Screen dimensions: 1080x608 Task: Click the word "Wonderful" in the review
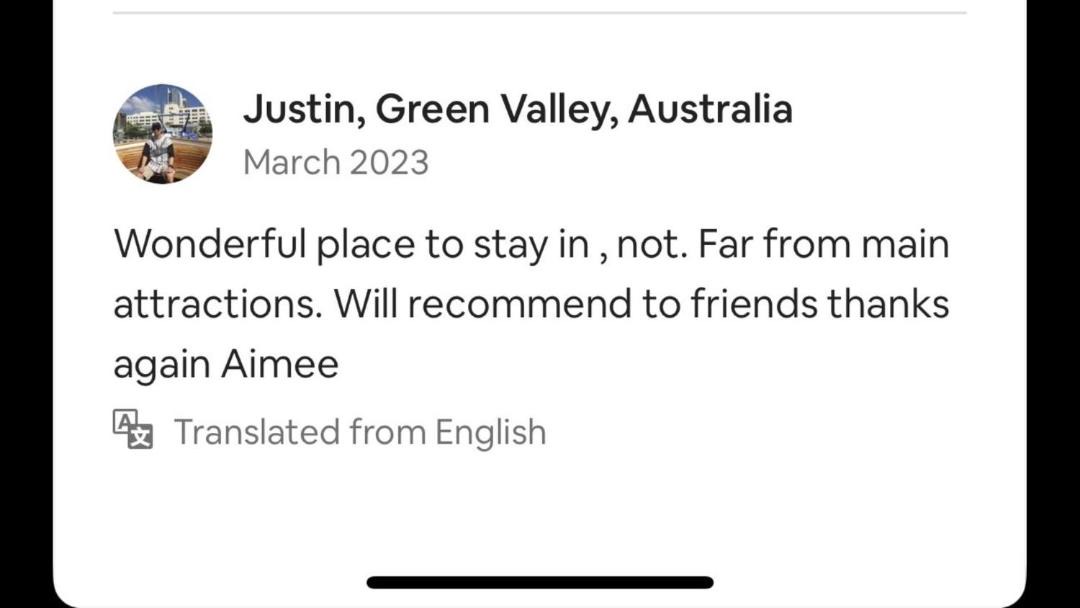pyautogui.click(x=209, y=244)
